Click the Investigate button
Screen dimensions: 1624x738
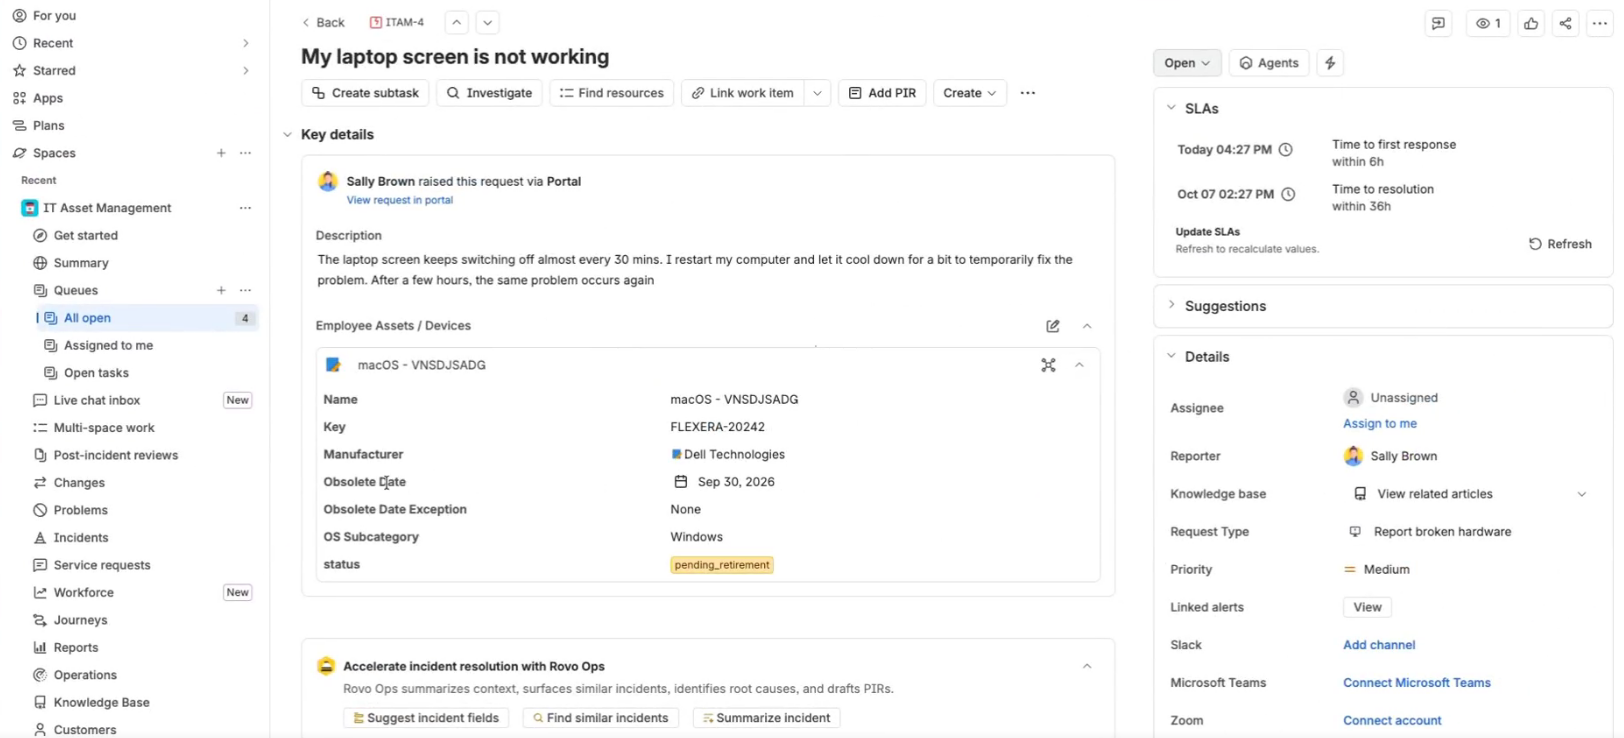(489, 93)
